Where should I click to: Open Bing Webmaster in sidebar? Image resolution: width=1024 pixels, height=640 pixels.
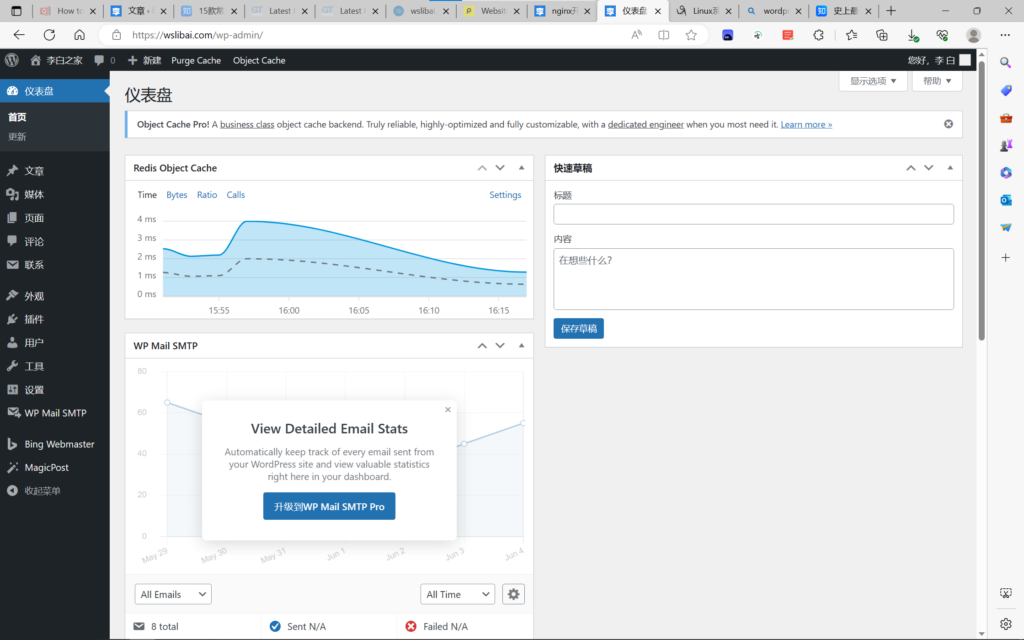click(59, 444)
